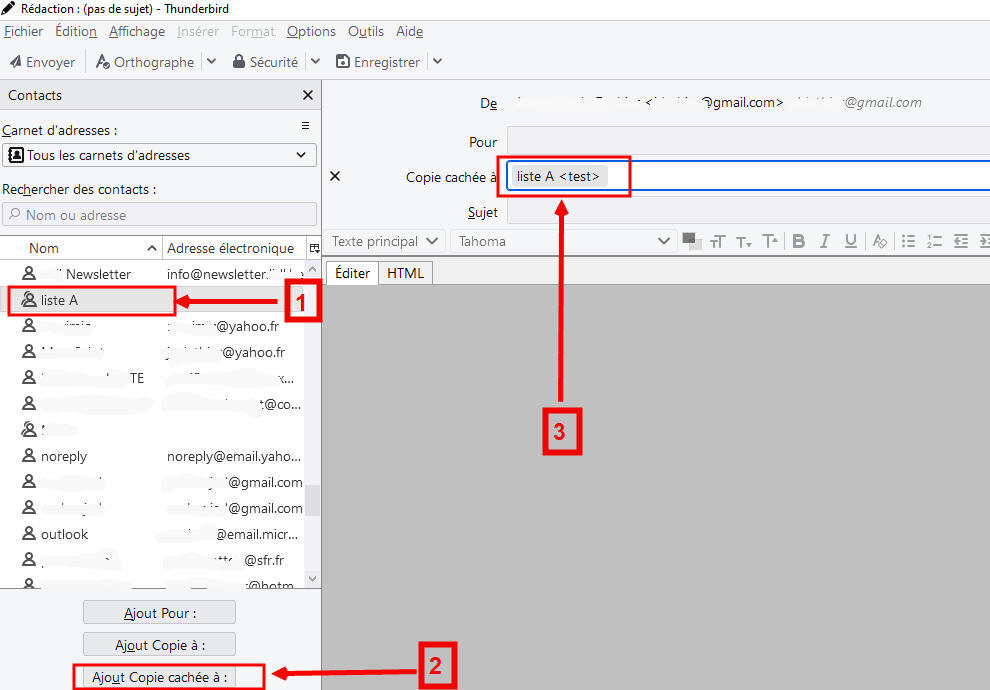Screen dimensions: 990x690
Task: Click the Ajout Pour button
Action: click(159, 613)
